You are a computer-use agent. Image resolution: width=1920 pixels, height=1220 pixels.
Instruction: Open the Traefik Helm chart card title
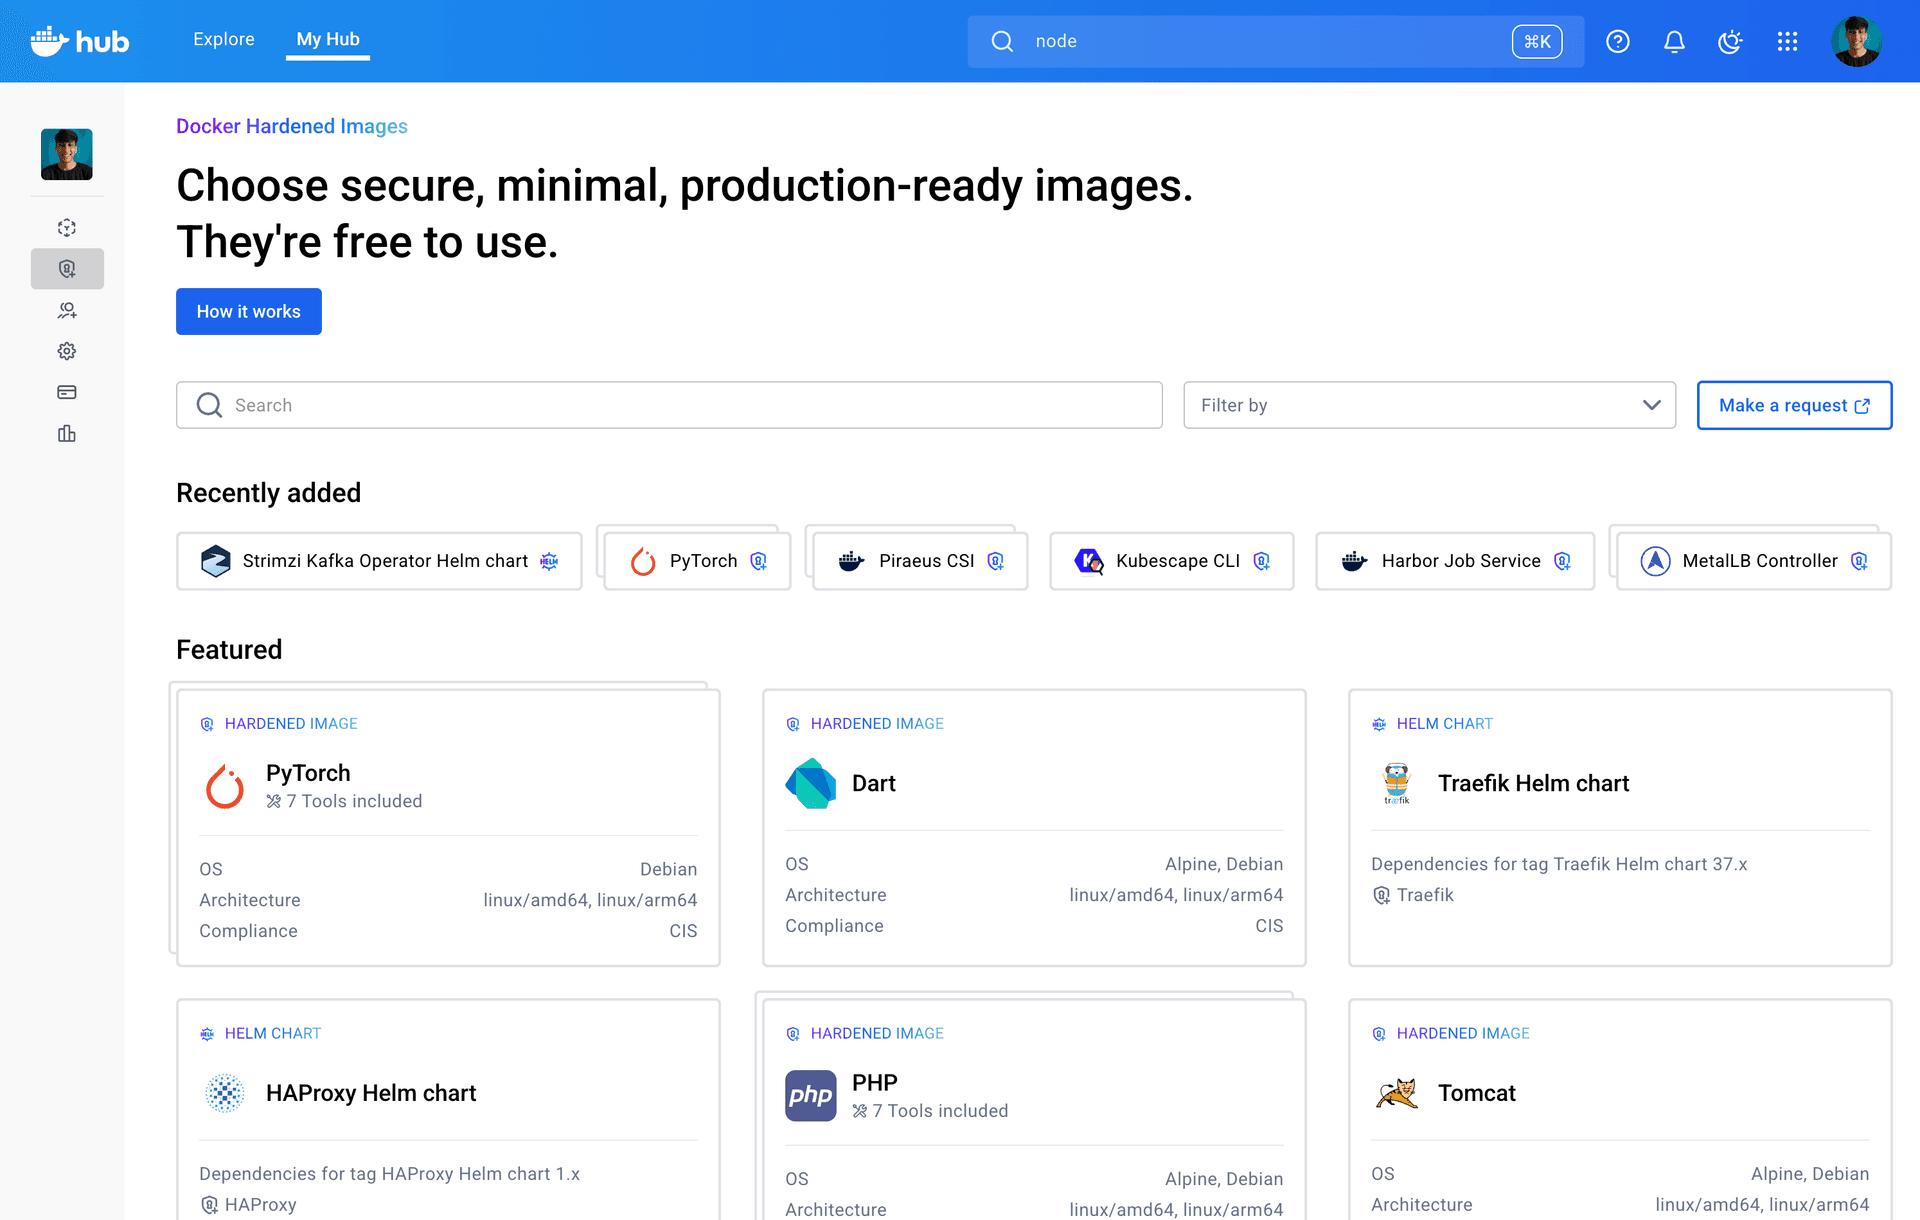click(1533, 783)
